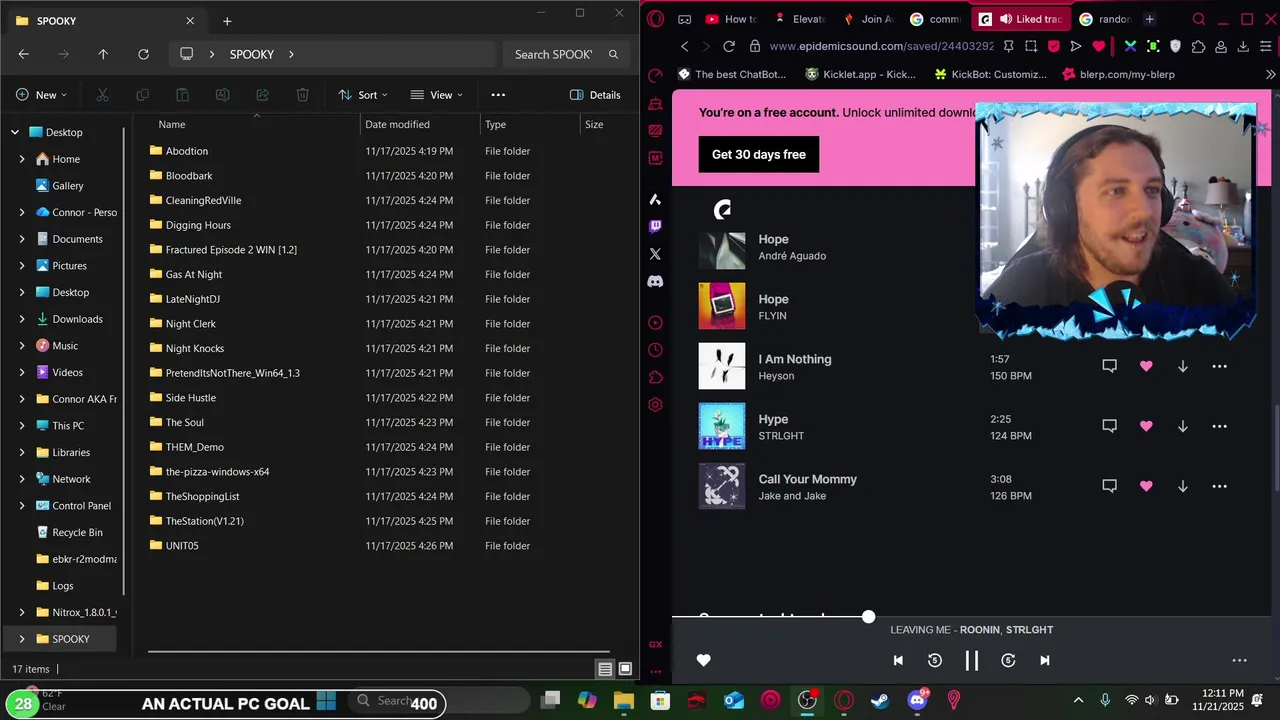
Task: Unlike the track Call Your Mommy
Action: click(1146, 486)
